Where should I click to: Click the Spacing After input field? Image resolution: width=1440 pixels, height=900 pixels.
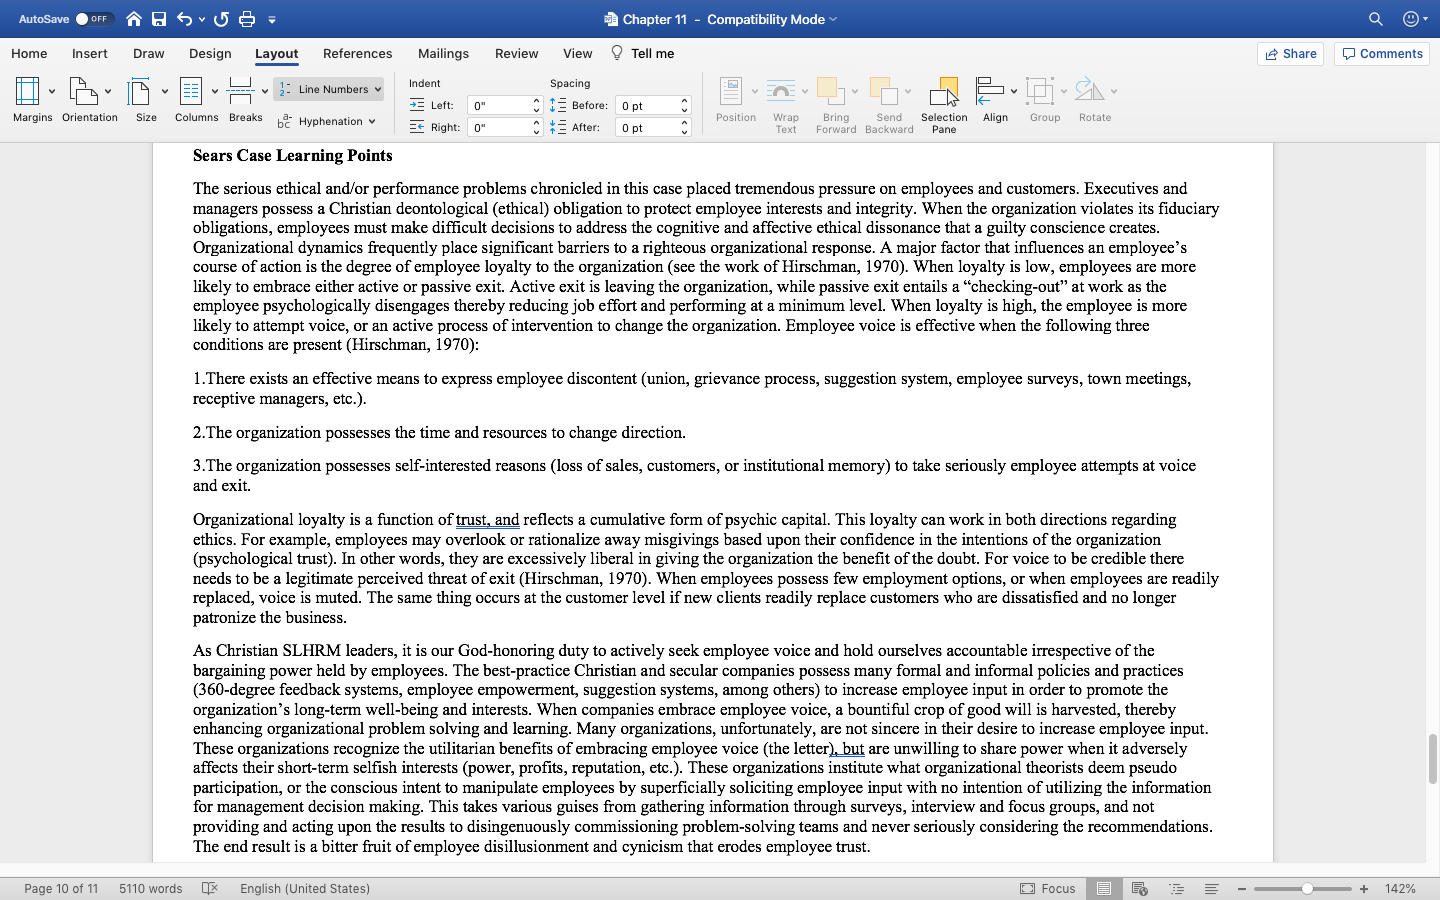coord(647,127)
